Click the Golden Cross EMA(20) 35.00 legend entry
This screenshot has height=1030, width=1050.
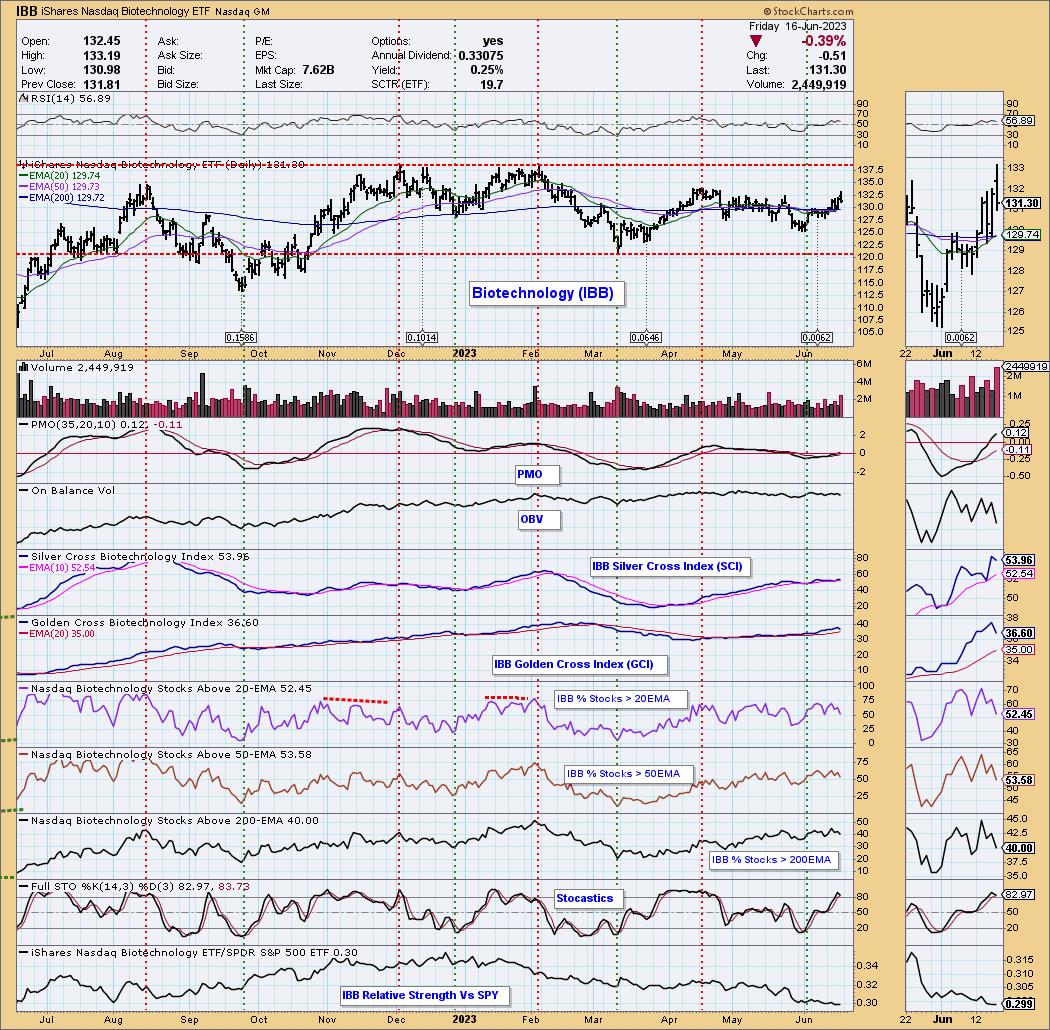(x=62, y=634)
